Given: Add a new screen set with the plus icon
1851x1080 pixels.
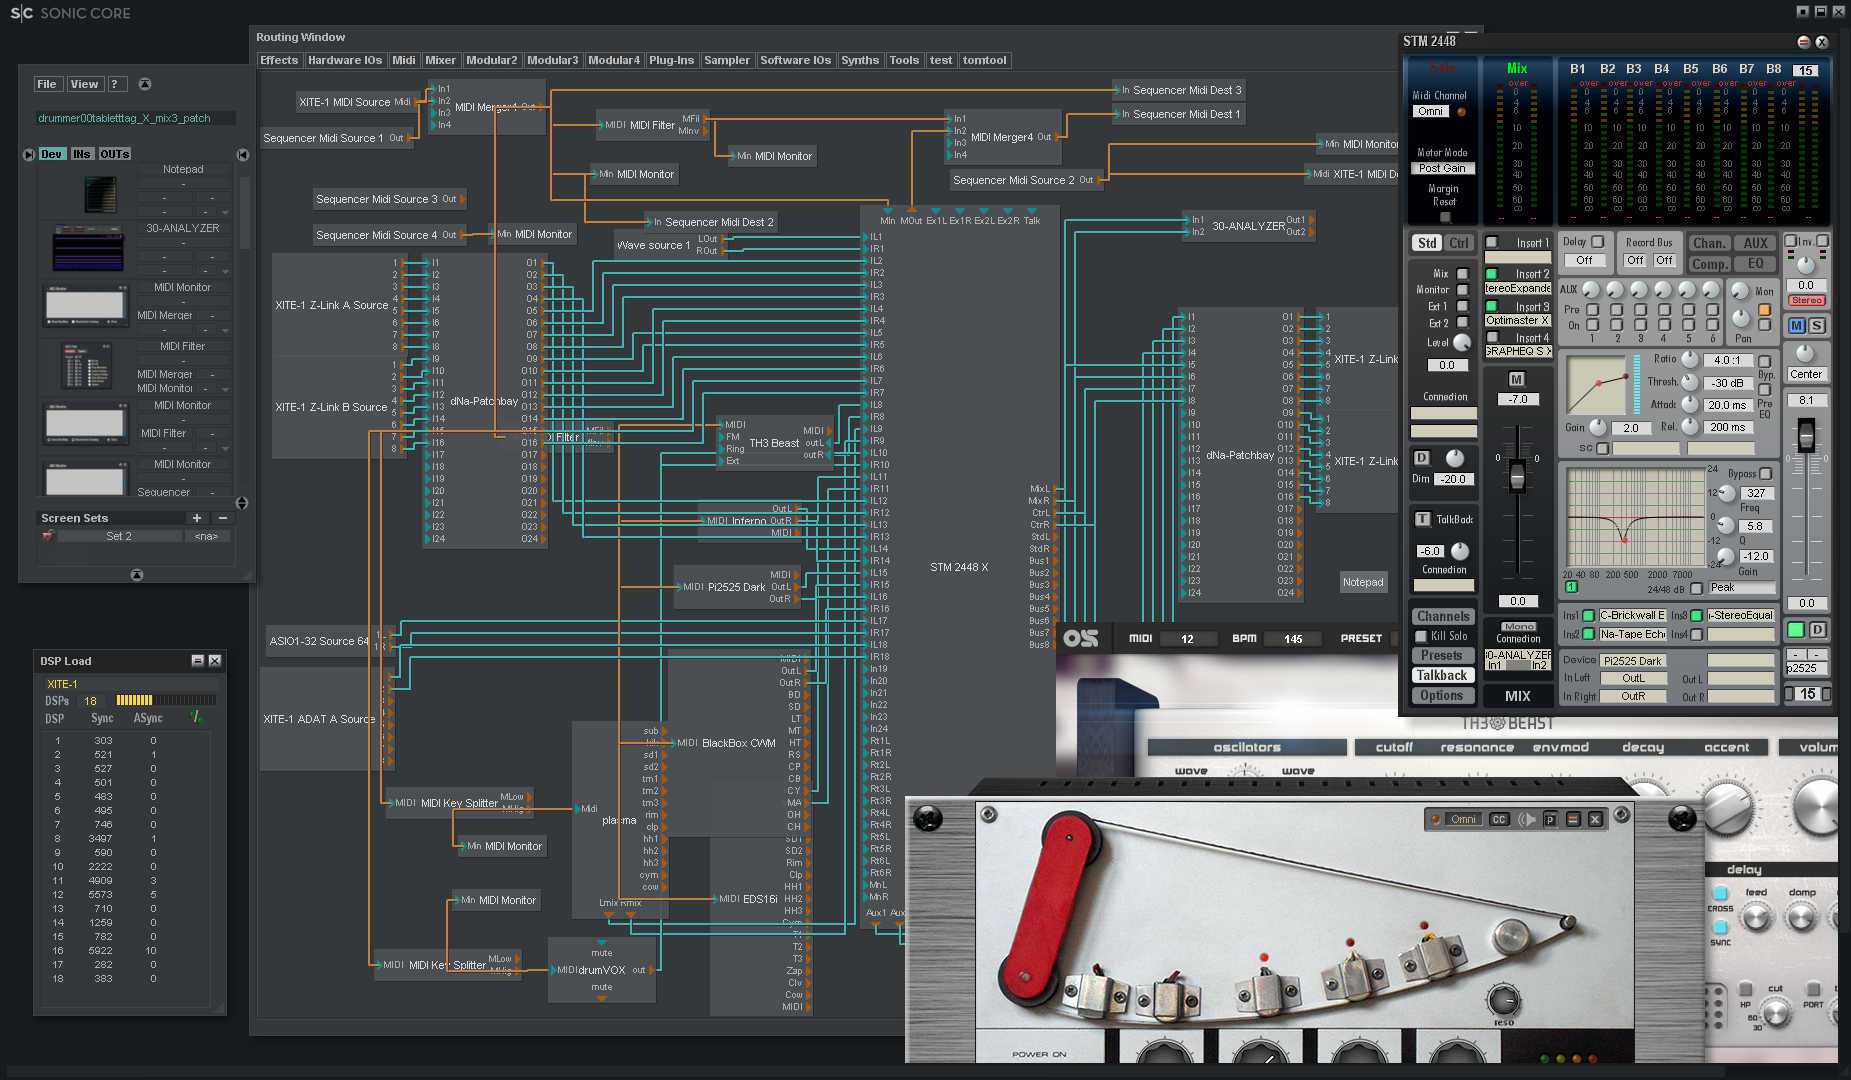Looking at the screenshot, I should (197, 518).
